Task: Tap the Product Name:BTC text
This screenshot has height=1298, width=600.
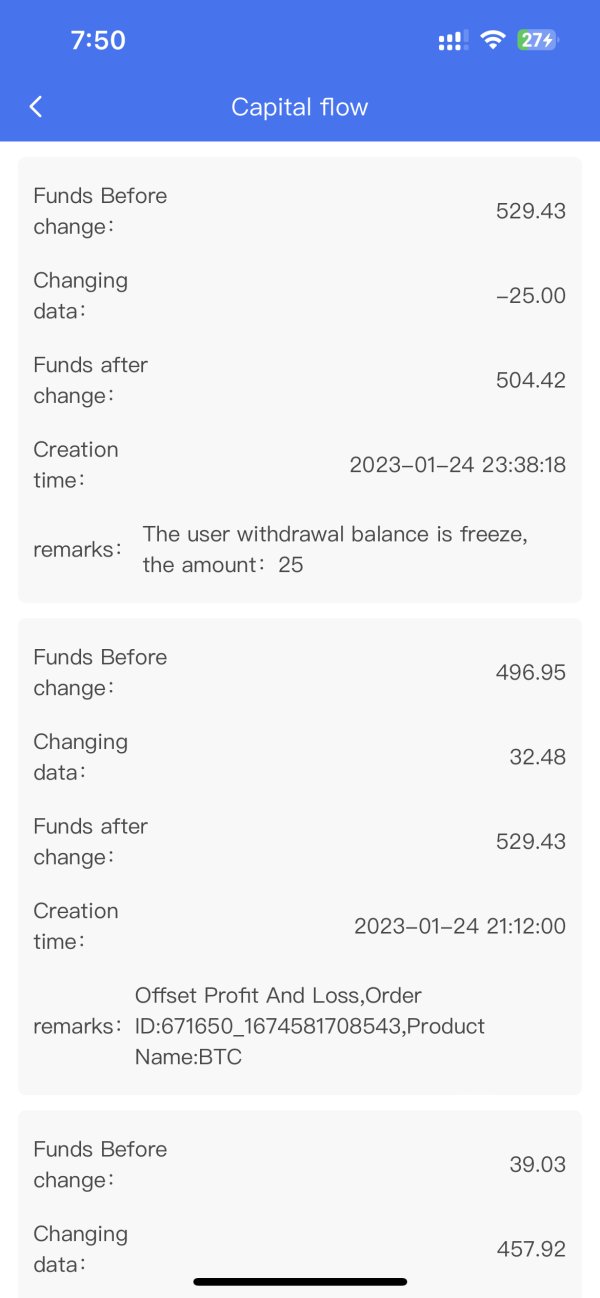Action: point(188,1056)
